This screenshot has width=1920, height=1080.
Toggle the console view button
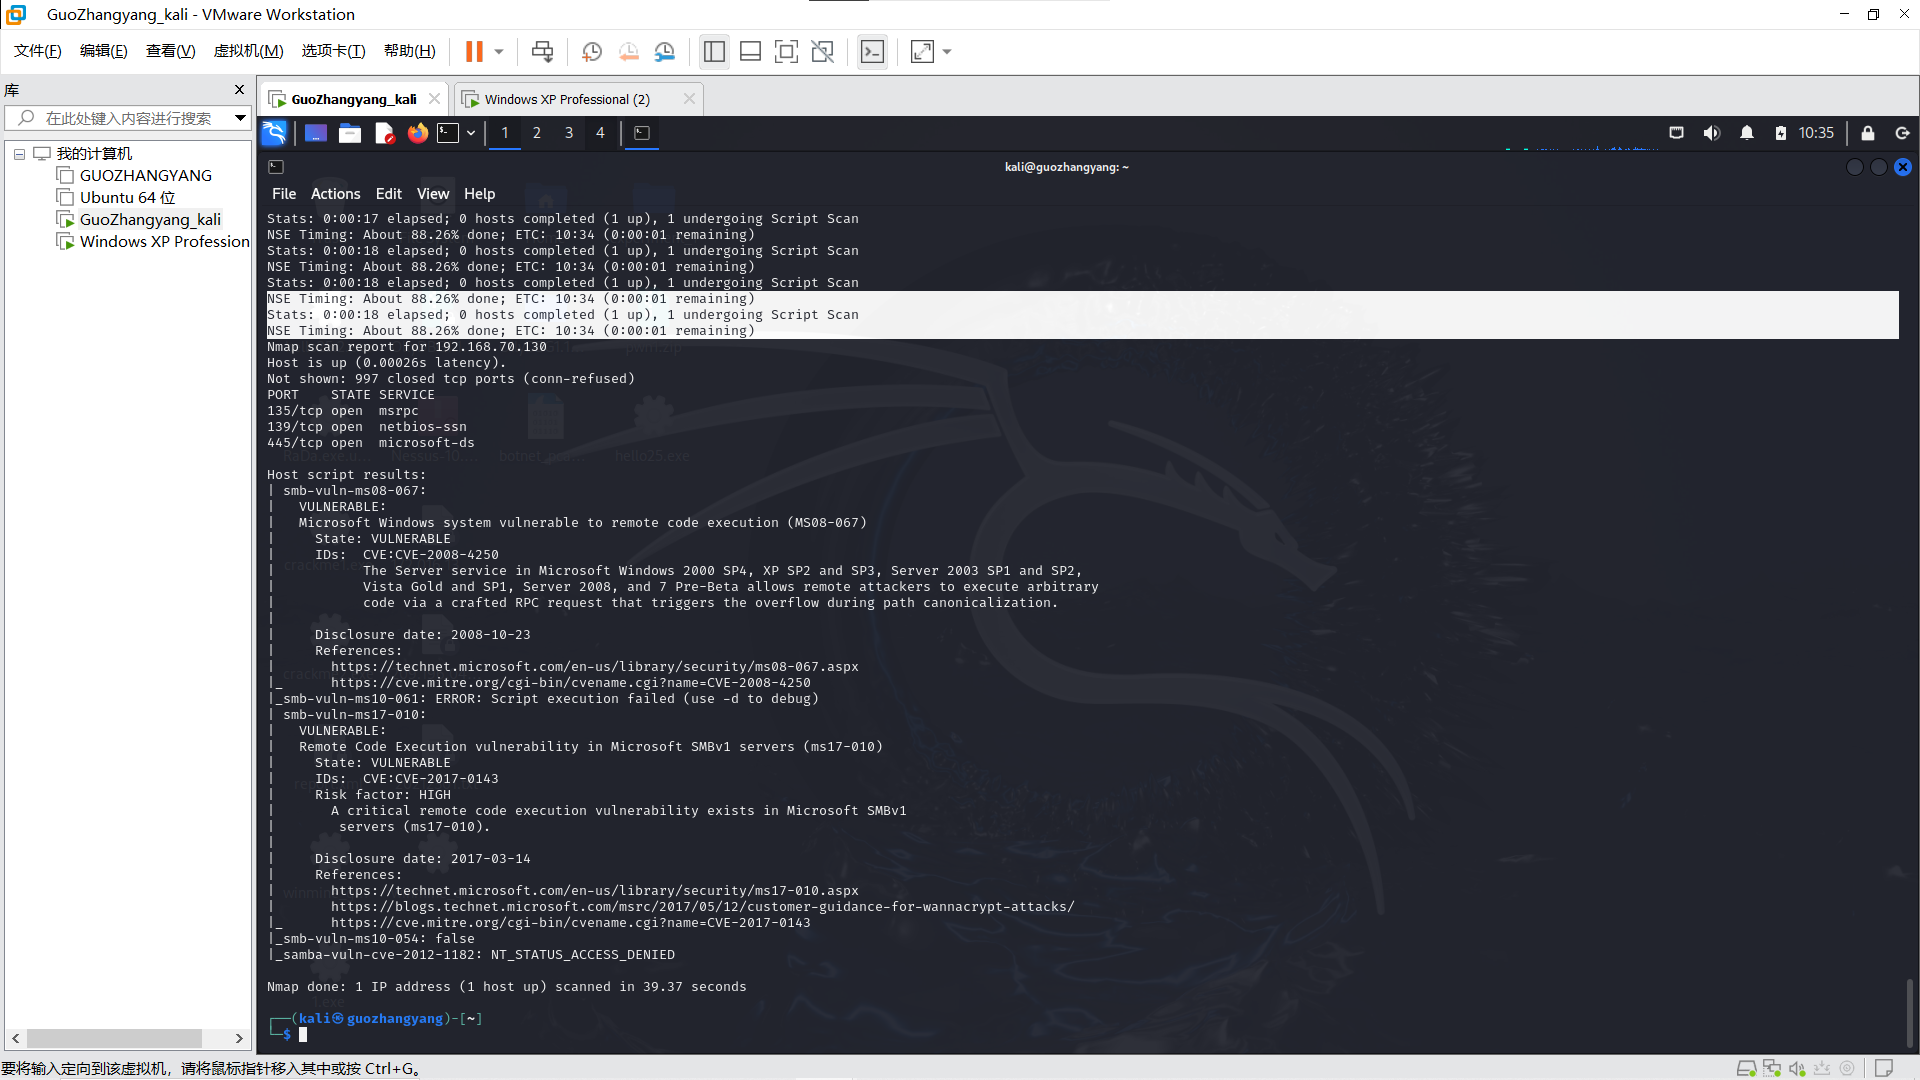tap(872, 52)
